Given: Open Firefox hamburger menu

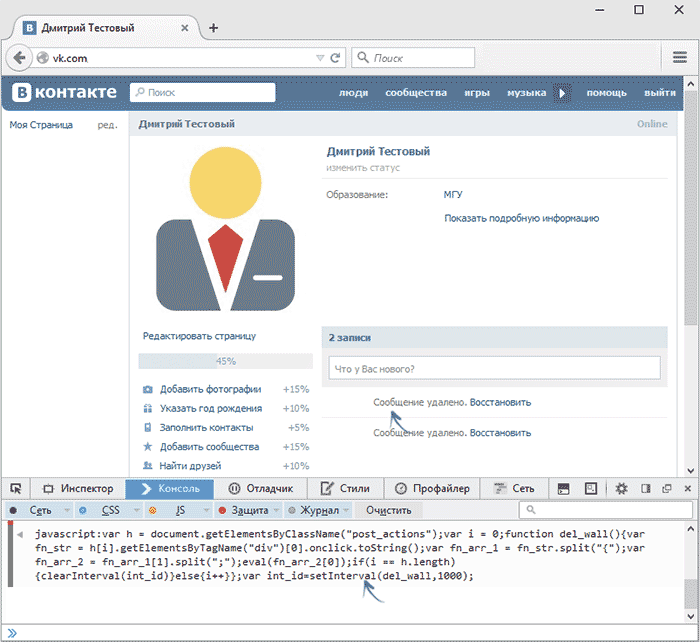Looking at the screenshot, I should [679, 57].
